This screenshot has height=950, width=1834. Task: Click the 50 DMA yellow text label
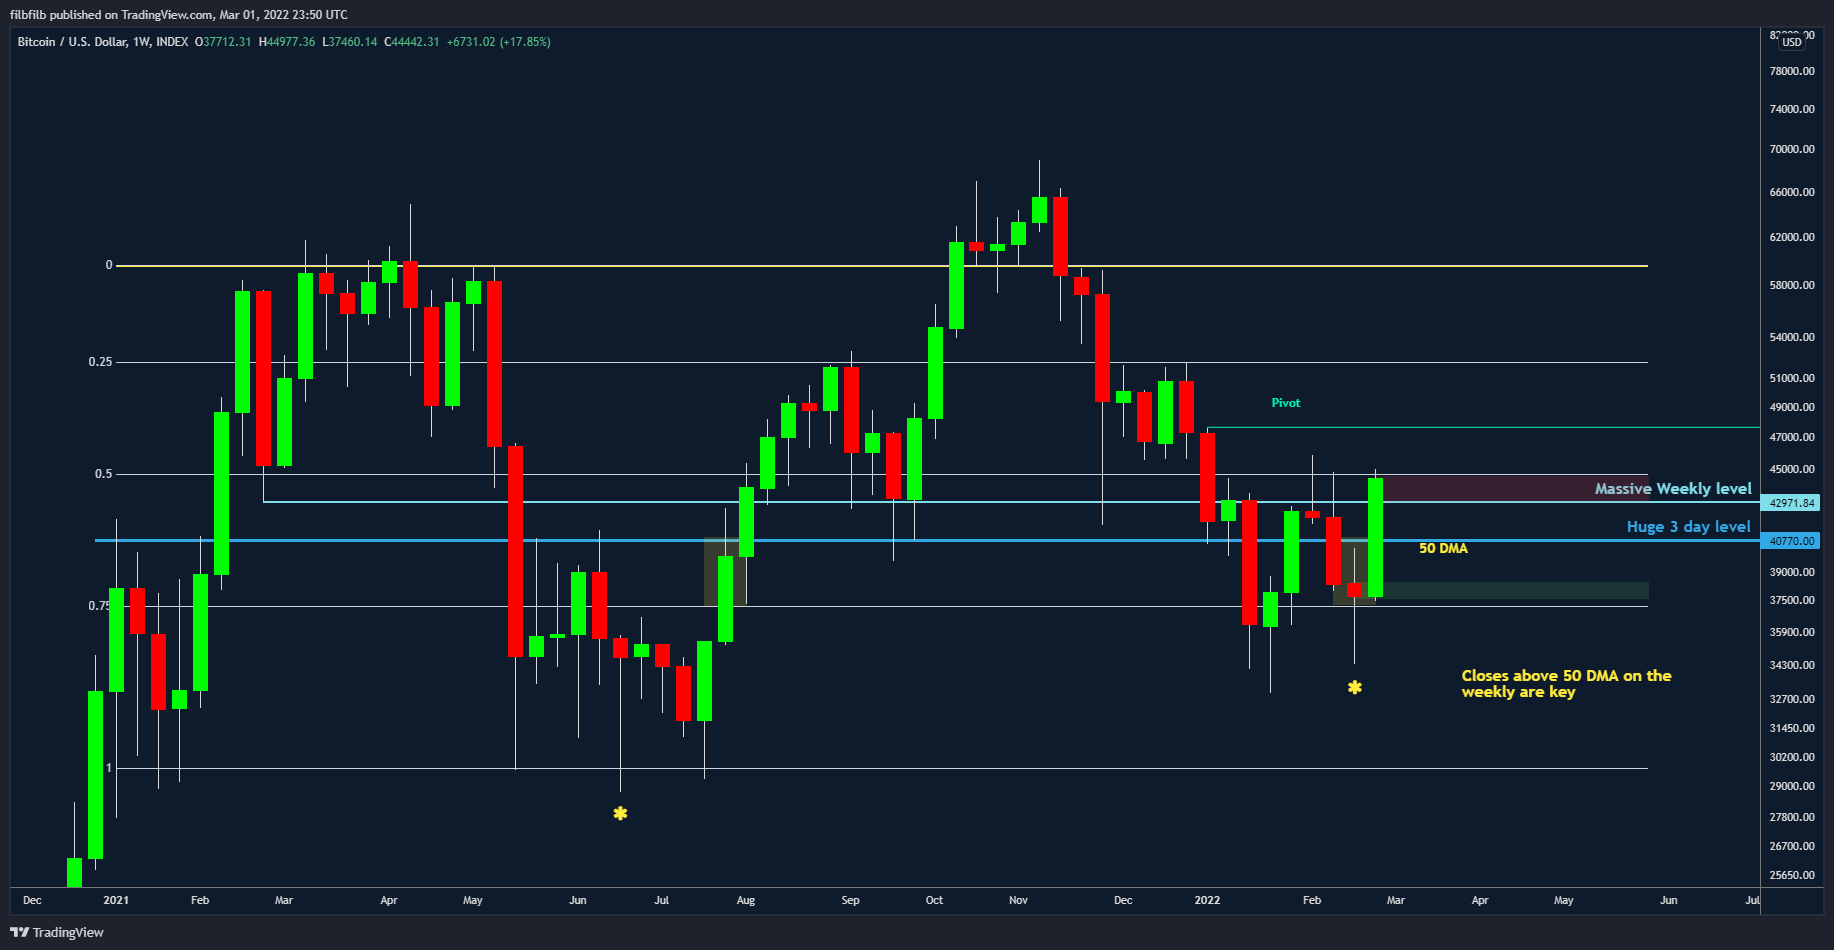click(1443, 548)
